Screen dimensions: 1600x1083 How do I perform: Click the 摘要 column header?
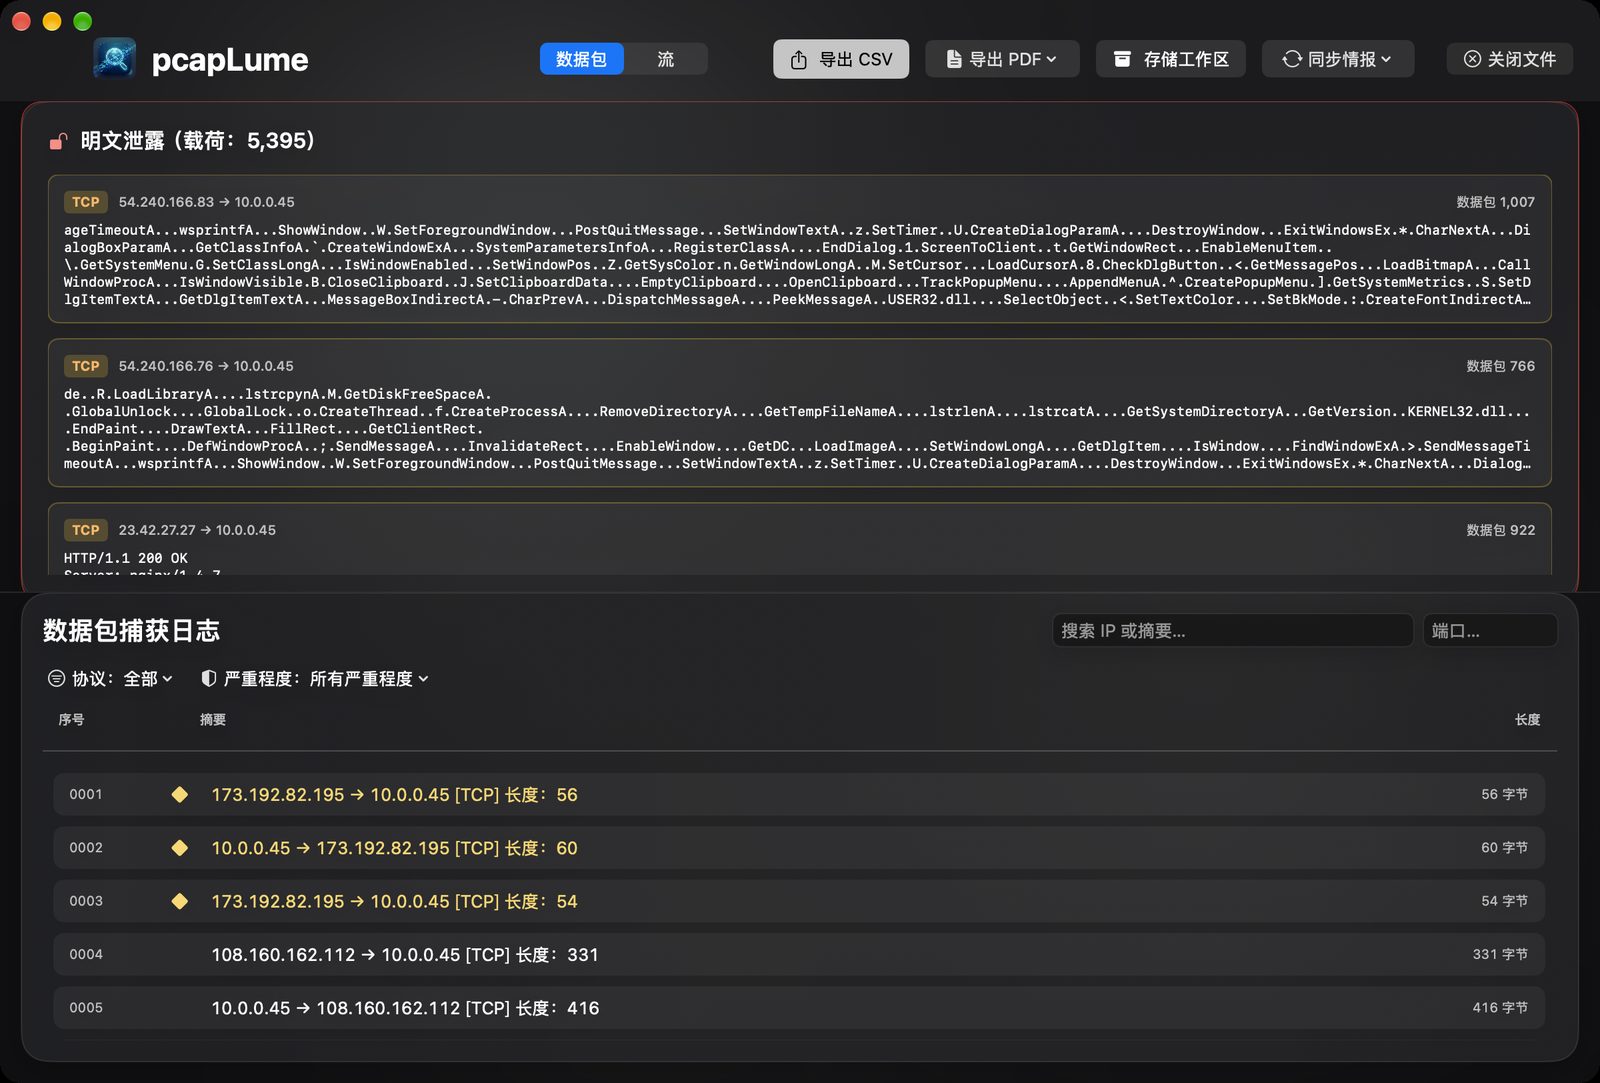(213, 720)
